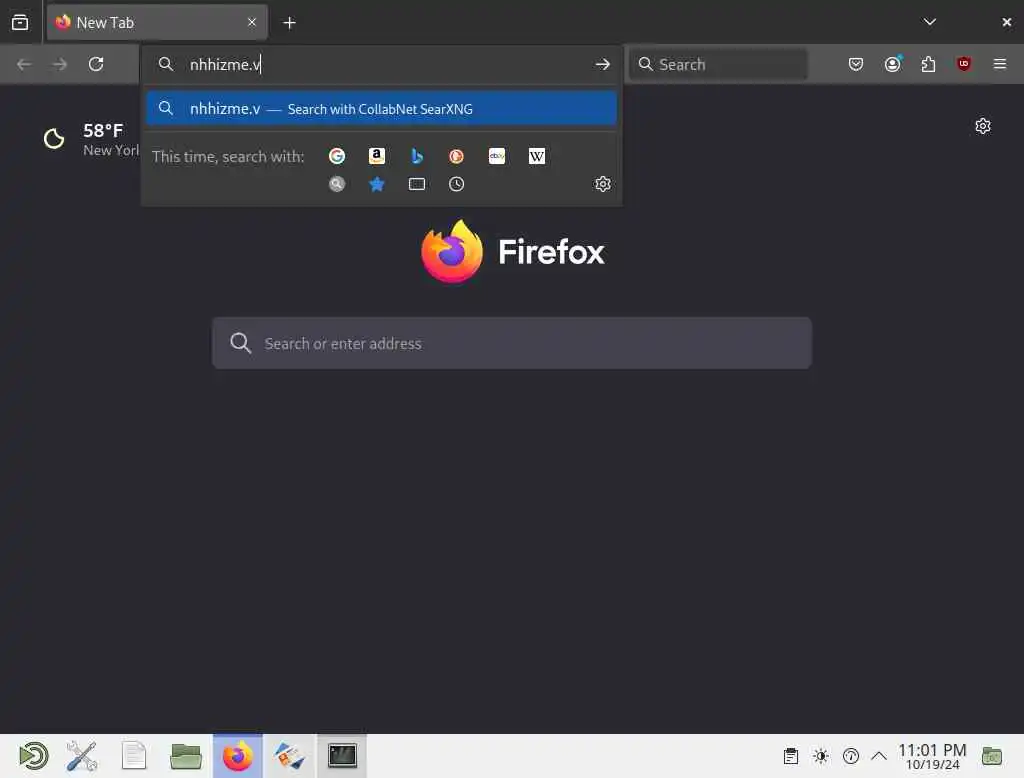Open the text document app in the taskbar
The image size is (1024, 778).
pyautogui.click(x=134, y=756)
